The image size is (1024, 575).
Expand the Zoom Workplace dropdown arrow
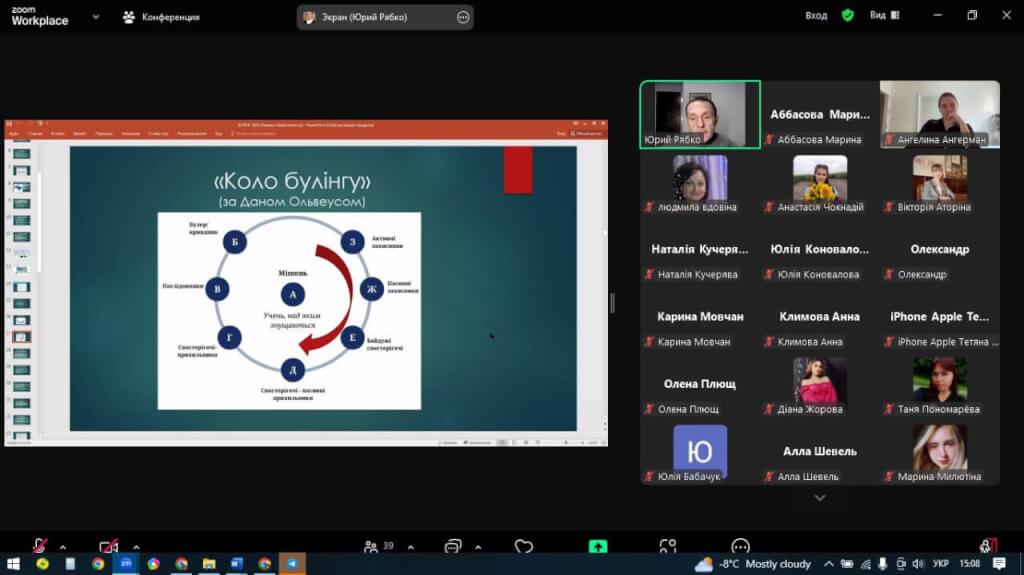tap(95, 17)
